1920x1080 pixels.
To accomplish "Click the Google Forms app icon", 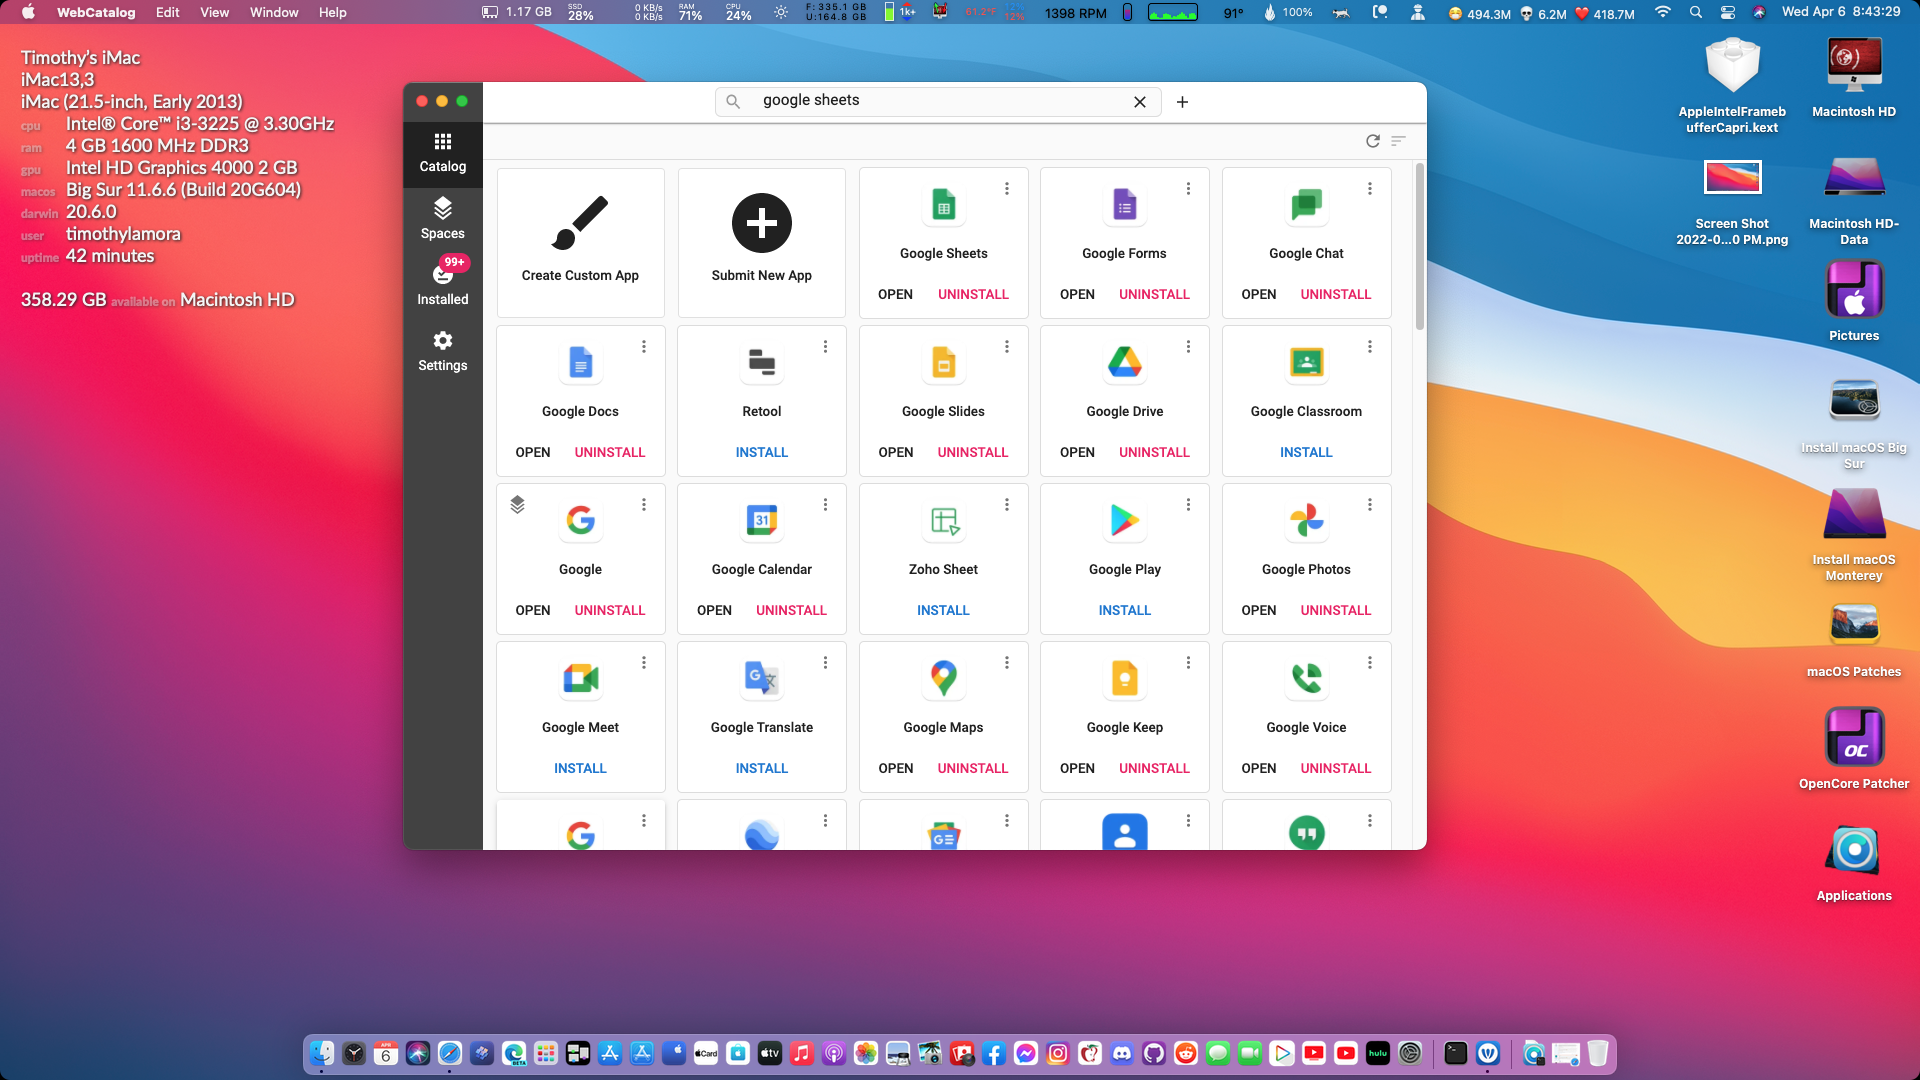I will [x=1125, y=204].
